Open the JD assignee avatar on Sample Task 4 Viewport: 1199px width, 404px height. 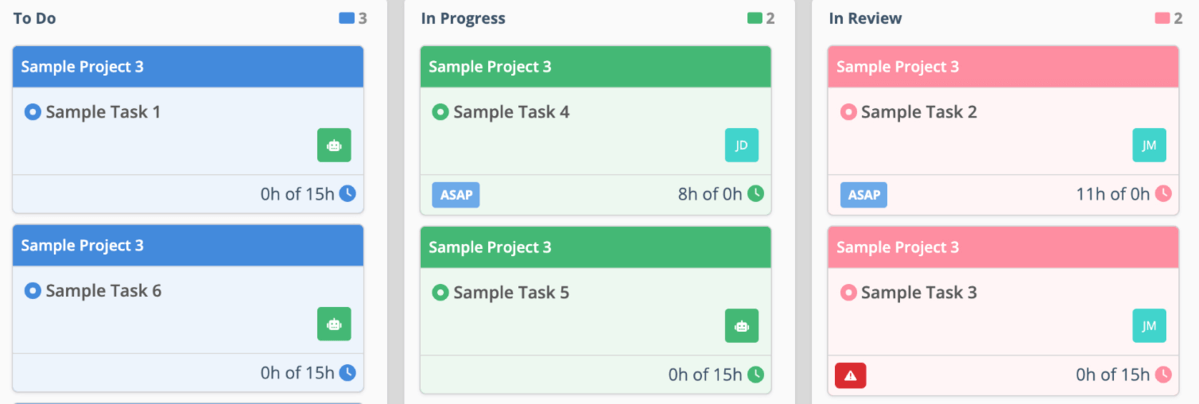click(742, 145)
